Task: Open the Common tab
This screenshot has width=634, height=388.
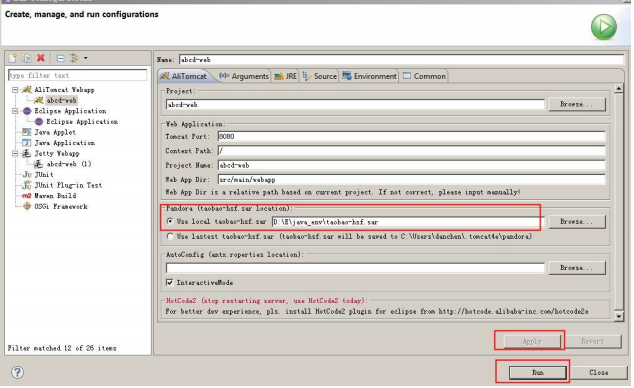Action: (x=424, y=76)
